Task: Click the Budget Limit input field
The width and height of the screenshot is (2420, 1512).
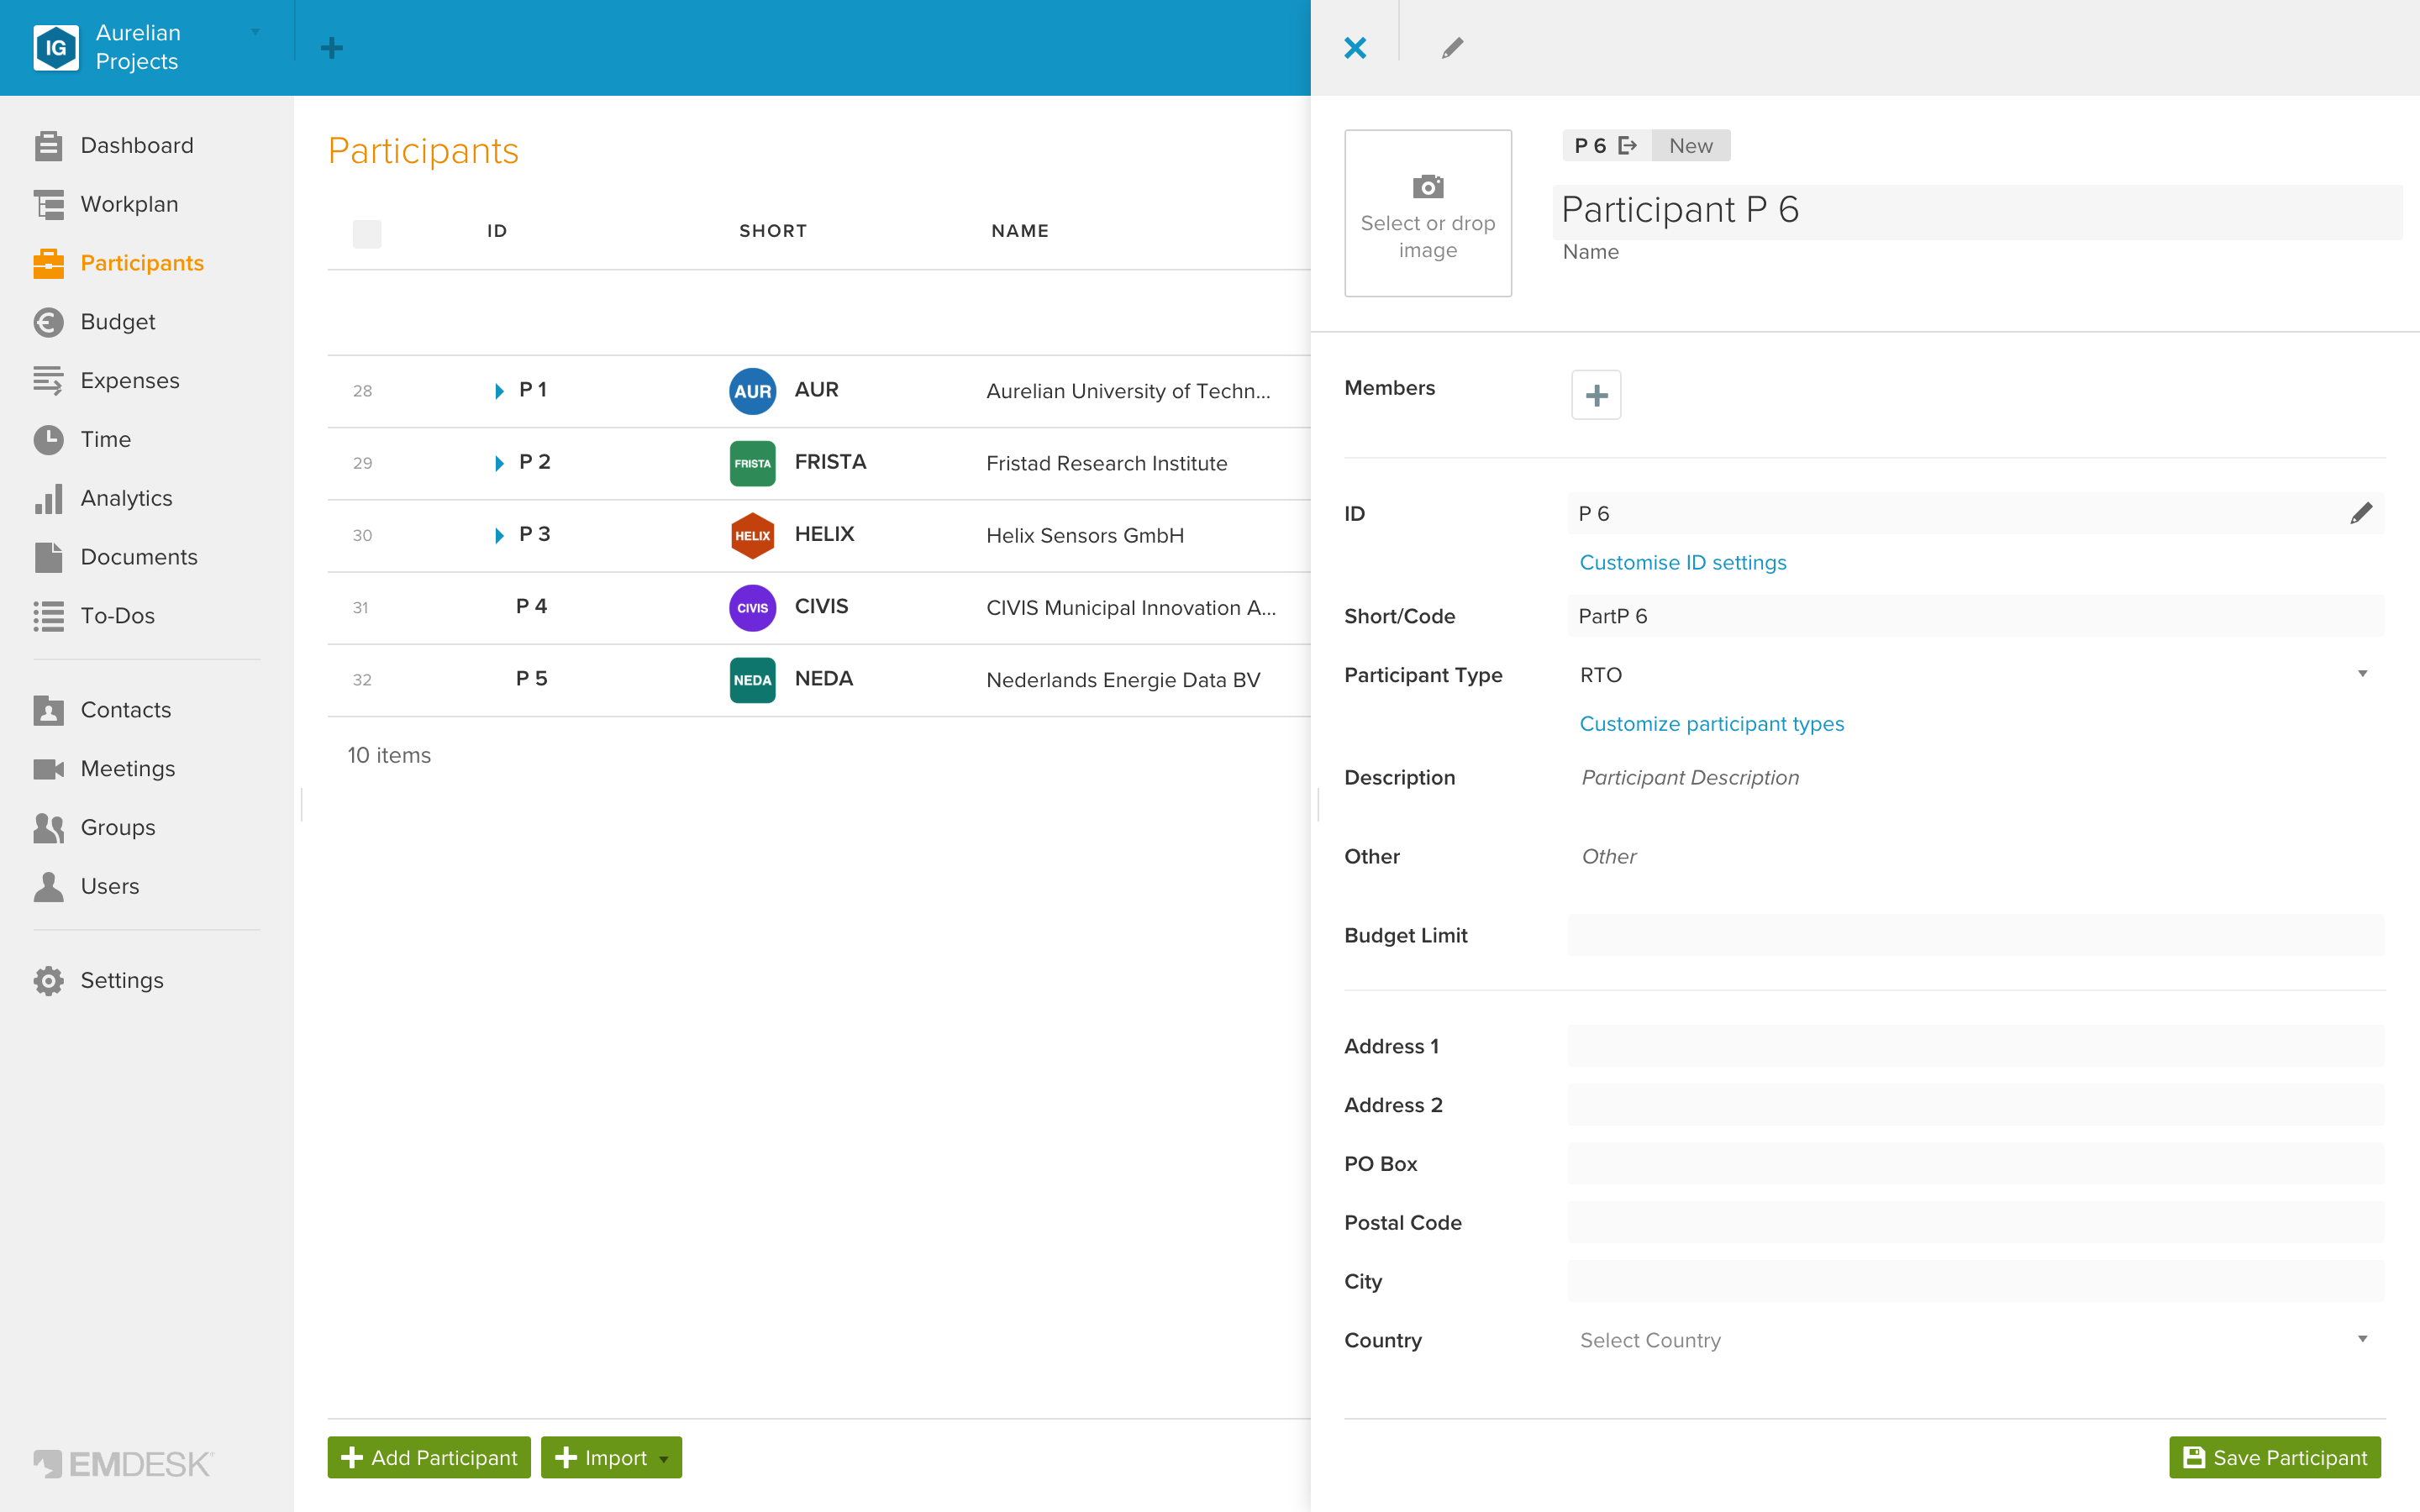Action: click(x=1975, y=935)
